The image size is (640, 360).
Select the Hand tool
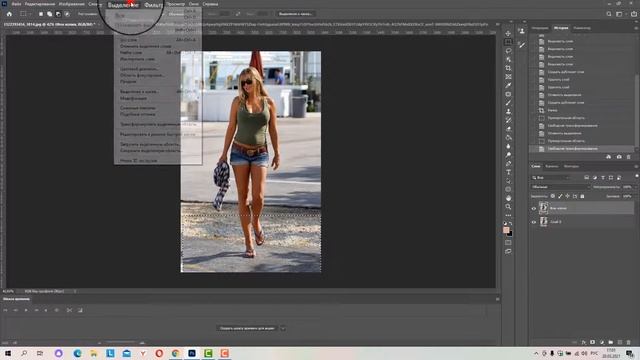508,198
